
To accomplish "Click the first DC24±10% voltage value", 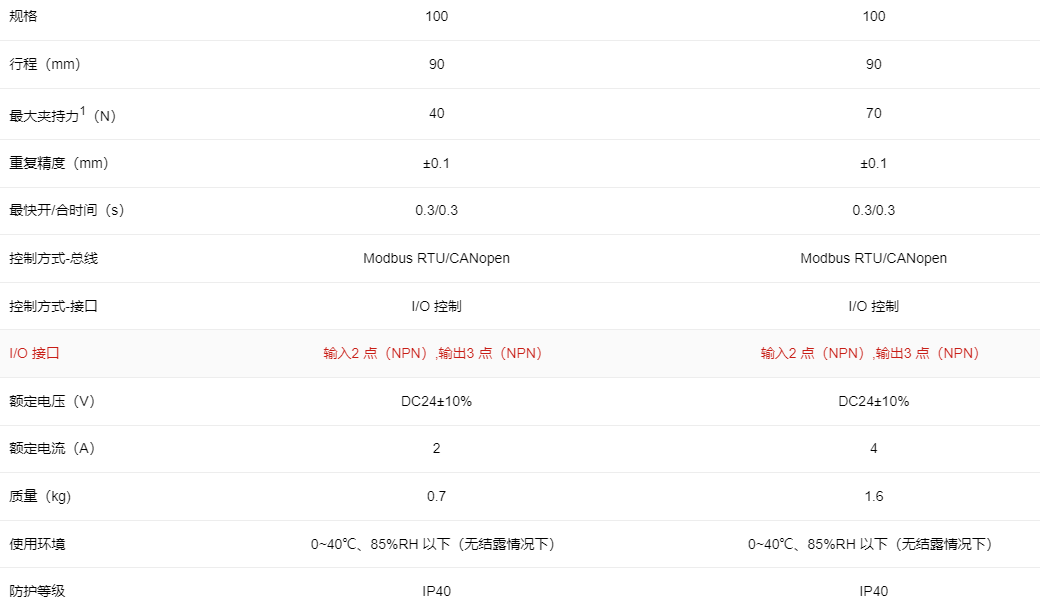I will (436, 401).
